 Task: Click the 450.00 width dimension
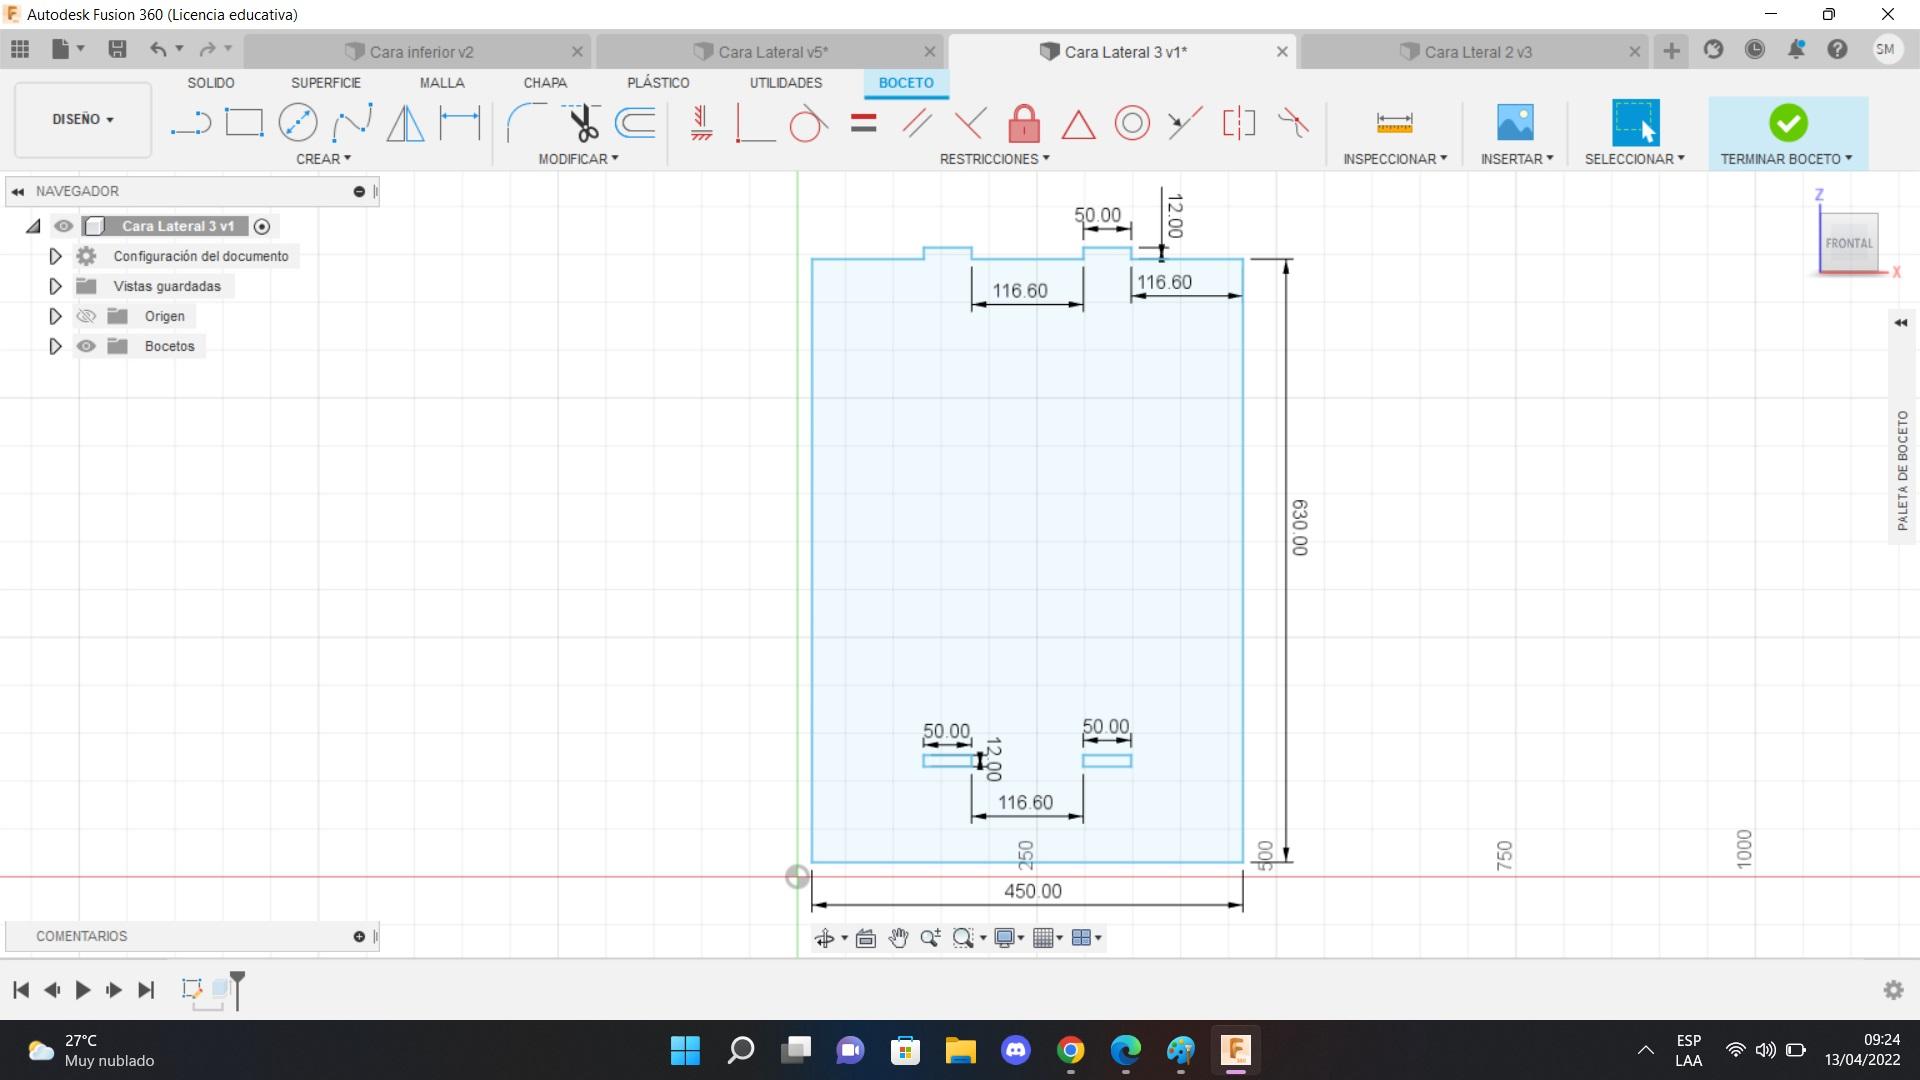(1033, 891)
